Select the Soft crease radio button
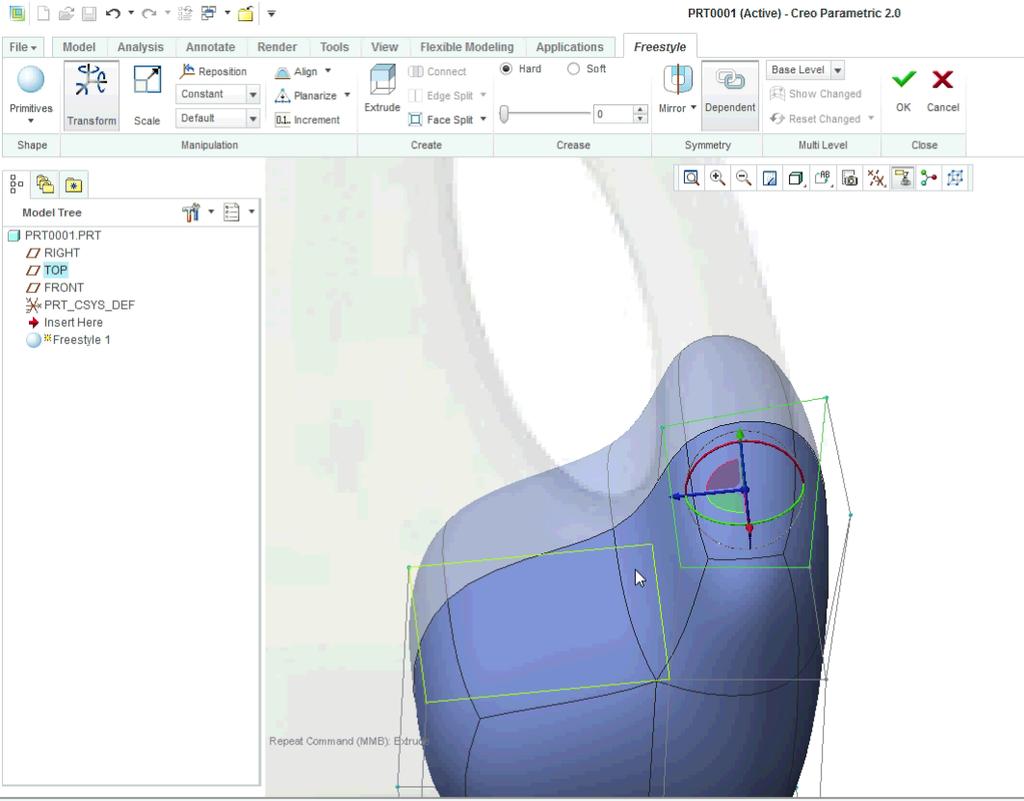This screenshot has height=801, width=1024. 573,69
